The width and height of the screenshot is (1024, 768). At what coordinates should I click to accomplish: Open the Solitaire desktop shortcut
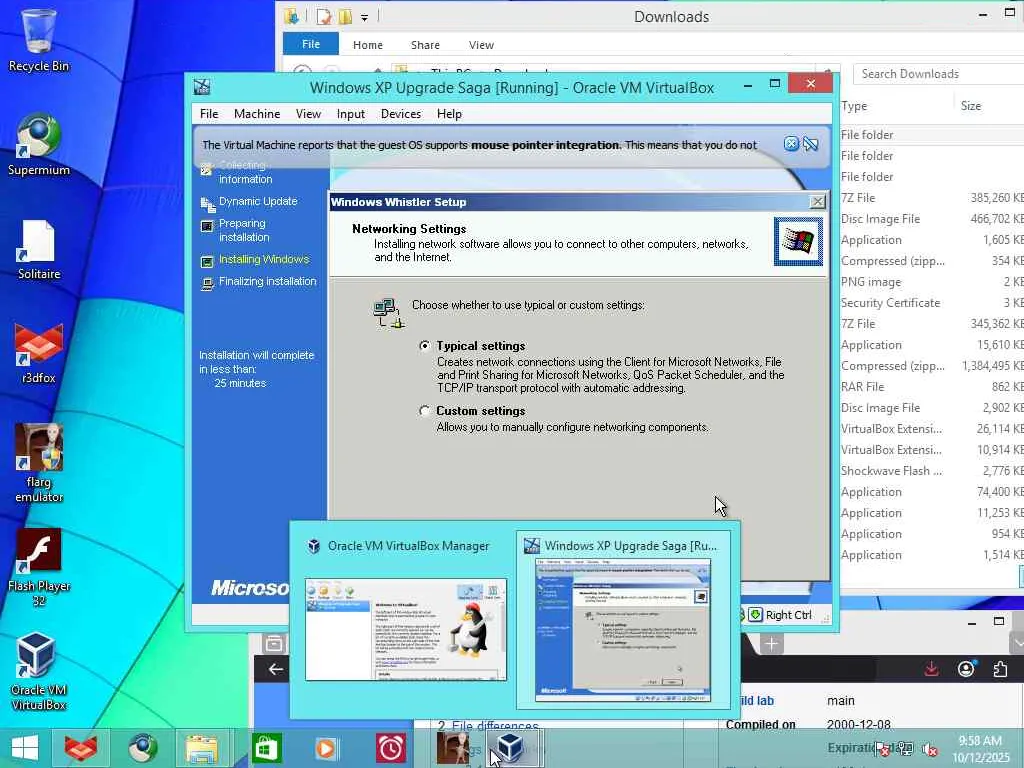(x=39, y=250)
